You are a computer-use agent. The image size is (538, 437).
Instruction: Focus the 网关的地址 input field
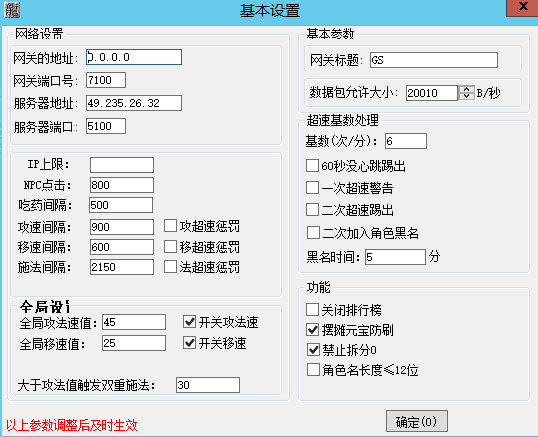(x=134, y=57)
